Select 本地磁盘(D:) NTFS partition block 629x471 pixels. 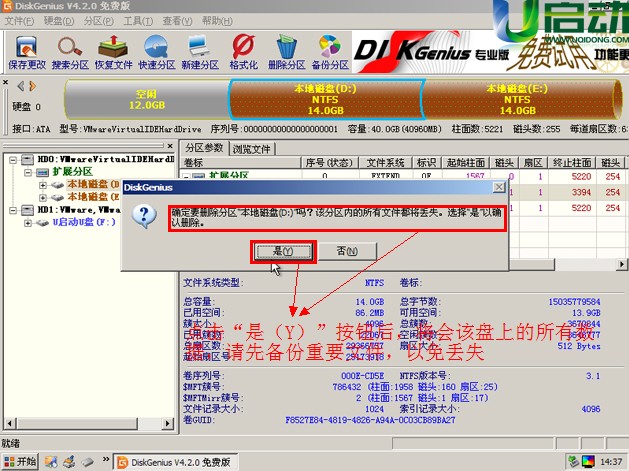click(x=325, y=99)
